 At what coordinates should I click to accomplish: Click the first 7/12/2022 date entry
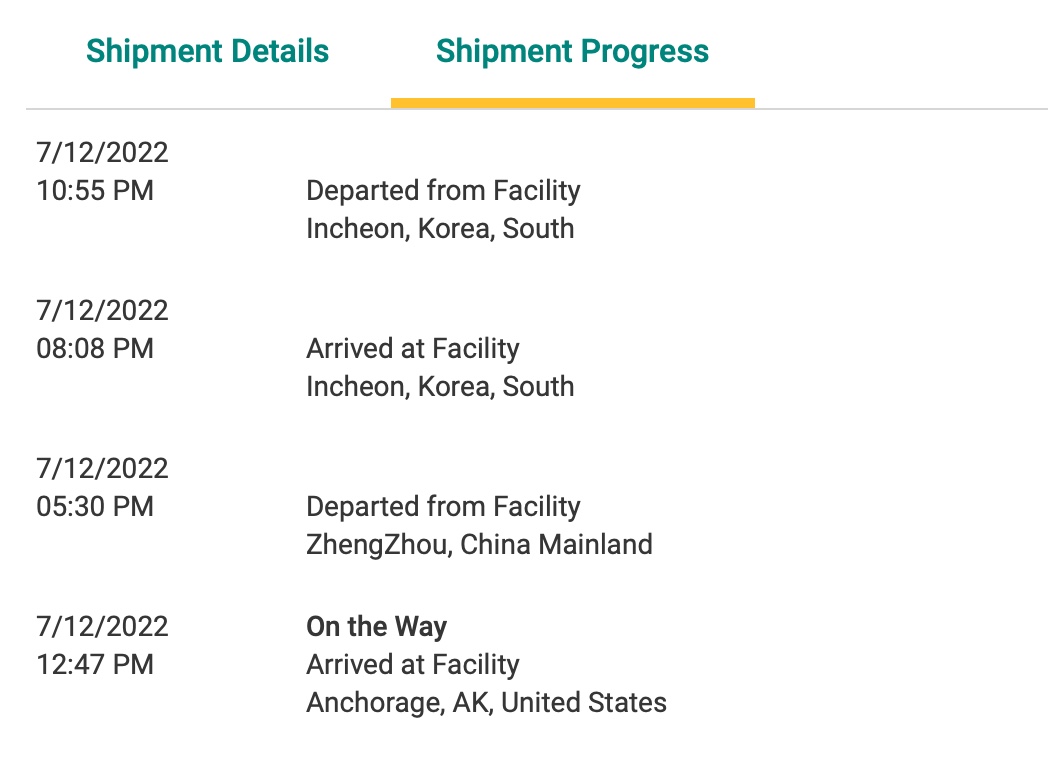pos(102,152)
